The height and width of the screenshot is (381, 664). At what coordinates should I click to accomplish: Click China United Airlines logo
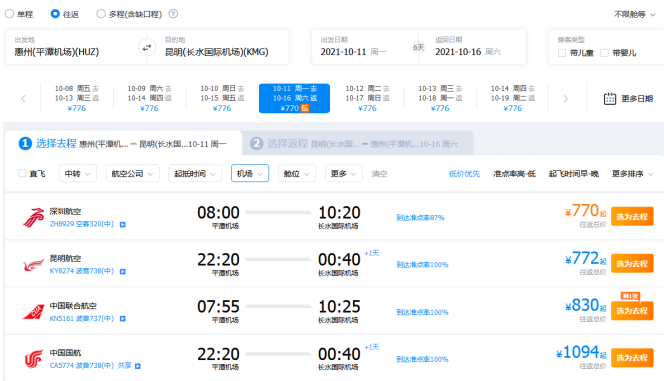point(33,312)
